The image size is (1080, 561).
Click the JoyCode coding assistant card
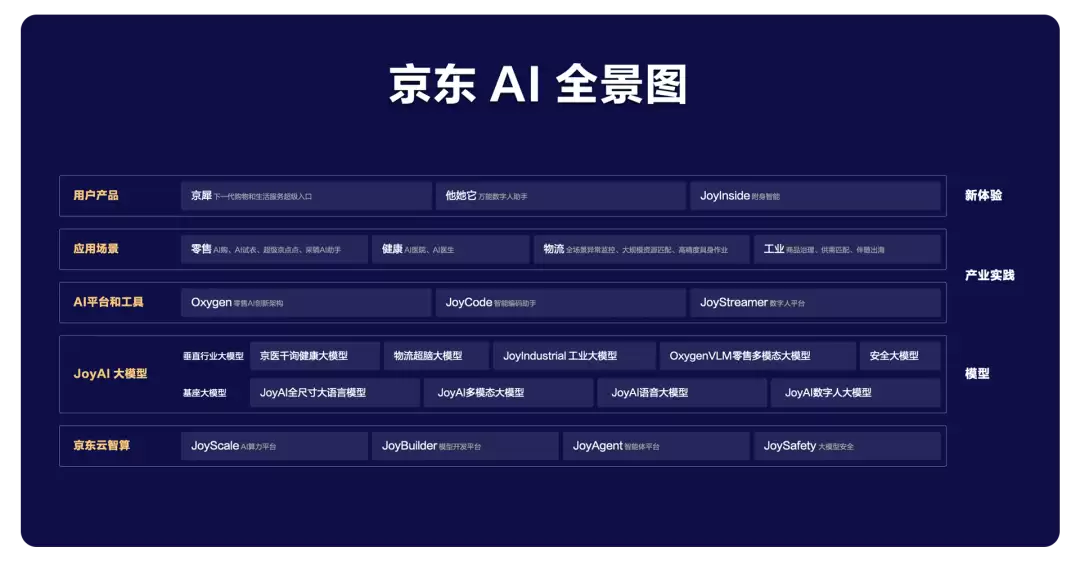point(561,303)
